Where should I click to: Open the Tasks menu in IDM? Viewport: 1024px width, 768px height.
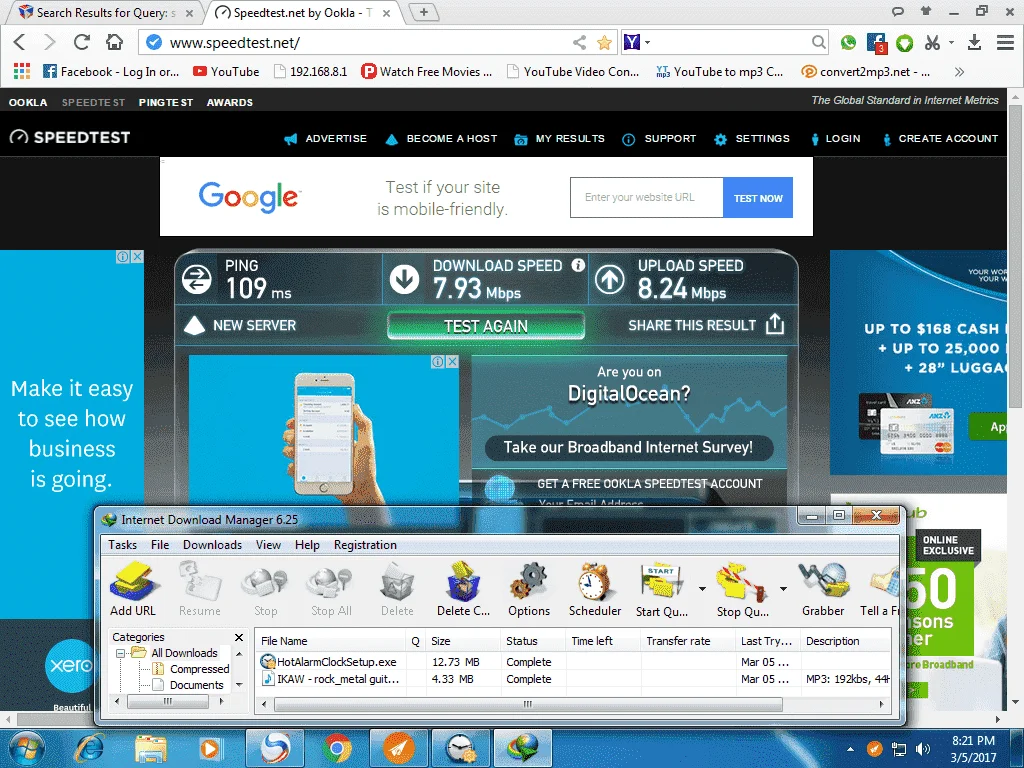click(x=122, y=545)
